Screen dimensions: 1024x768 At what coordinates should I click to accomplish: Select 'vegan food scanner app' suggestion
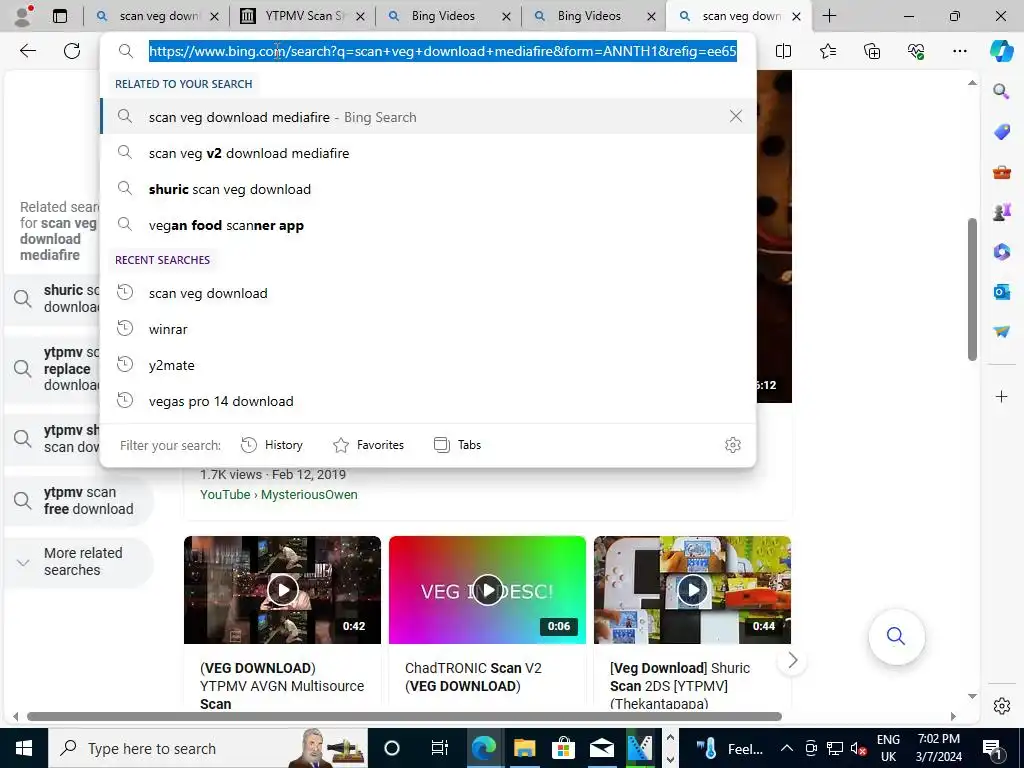(428, 225)
